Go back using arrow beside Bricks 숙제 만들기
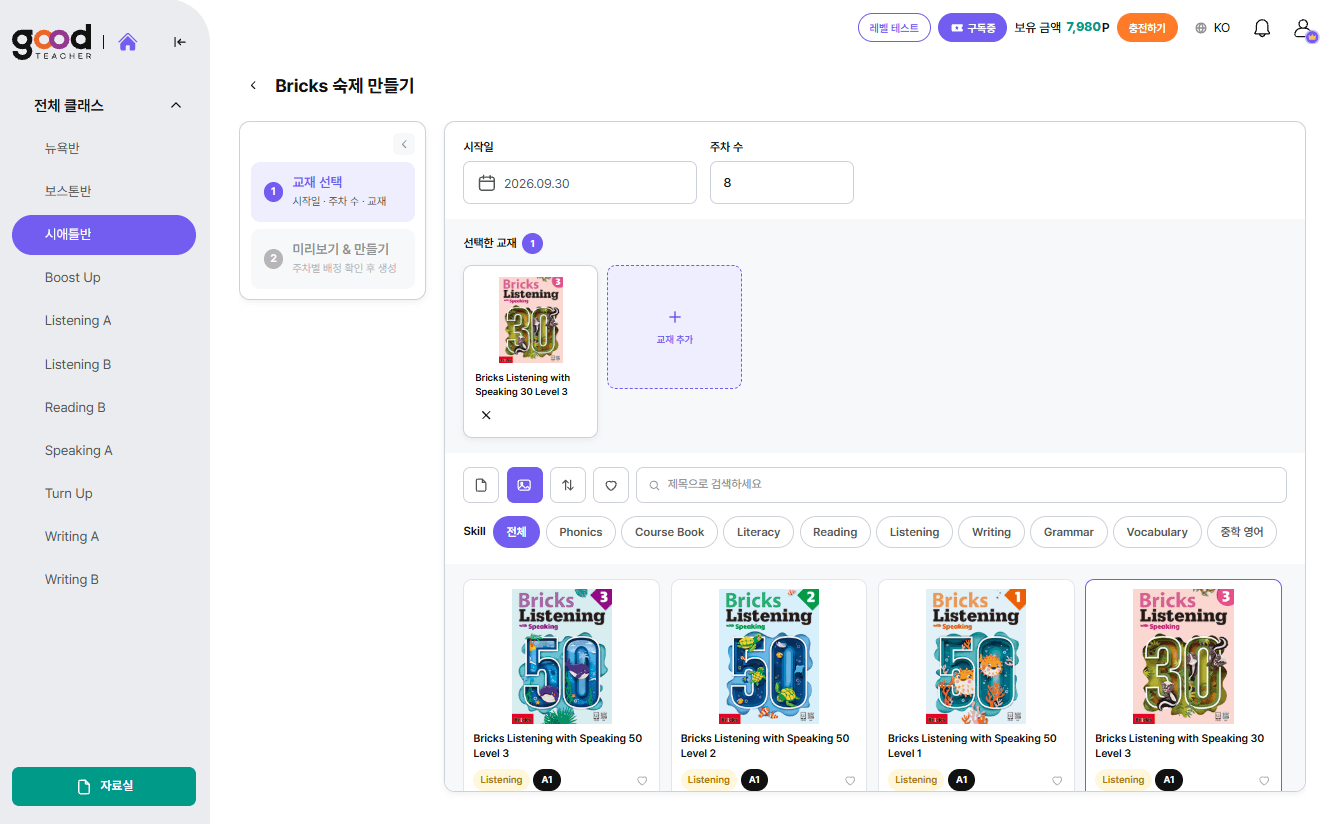Viewport: 1330px width, 824px height. click(x=253, y=86)
